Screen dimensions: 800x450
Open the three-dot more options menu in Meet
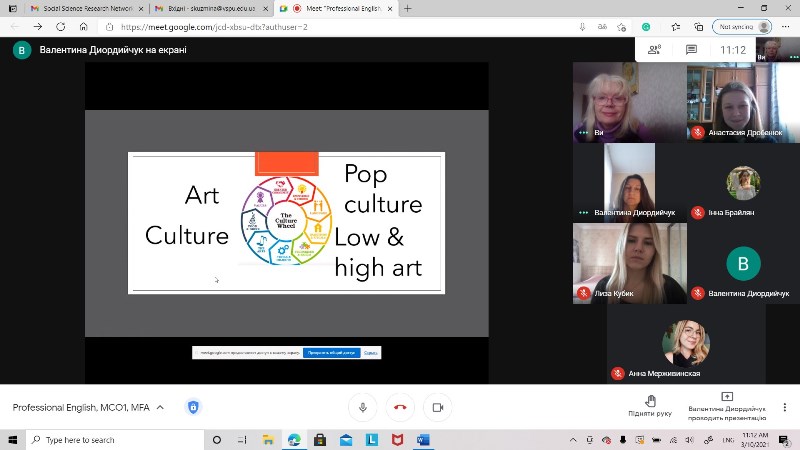(x=785, y=407)
